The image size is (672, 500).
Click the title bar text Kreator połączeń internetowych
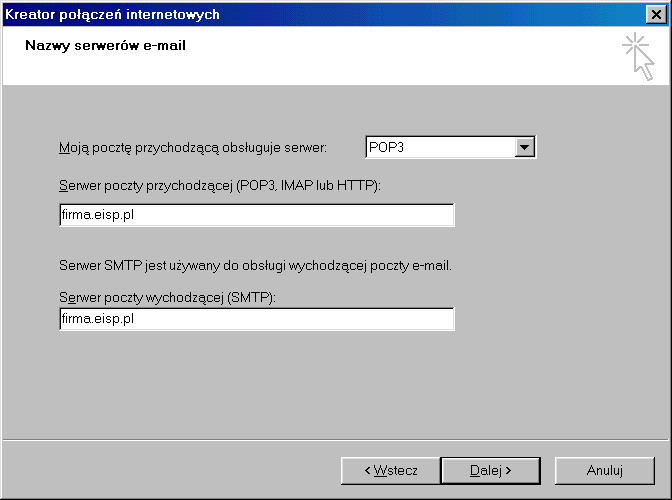tap(113, 14)
